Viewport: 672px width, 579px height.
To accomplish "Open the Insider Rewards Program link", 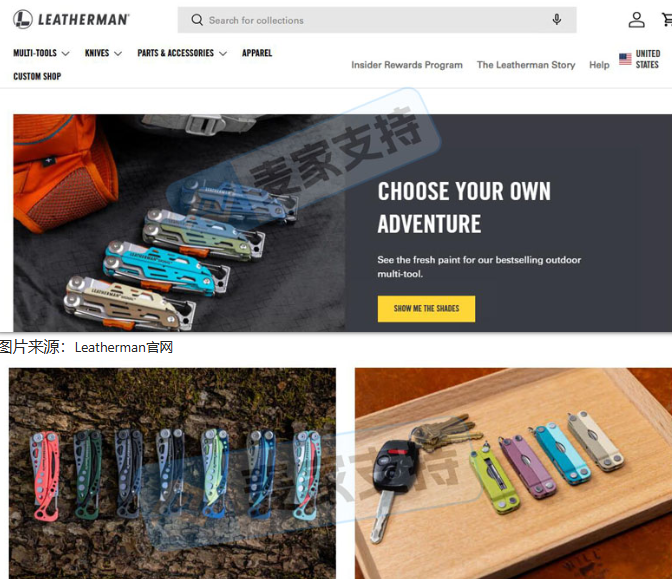I will pos(407,65).
